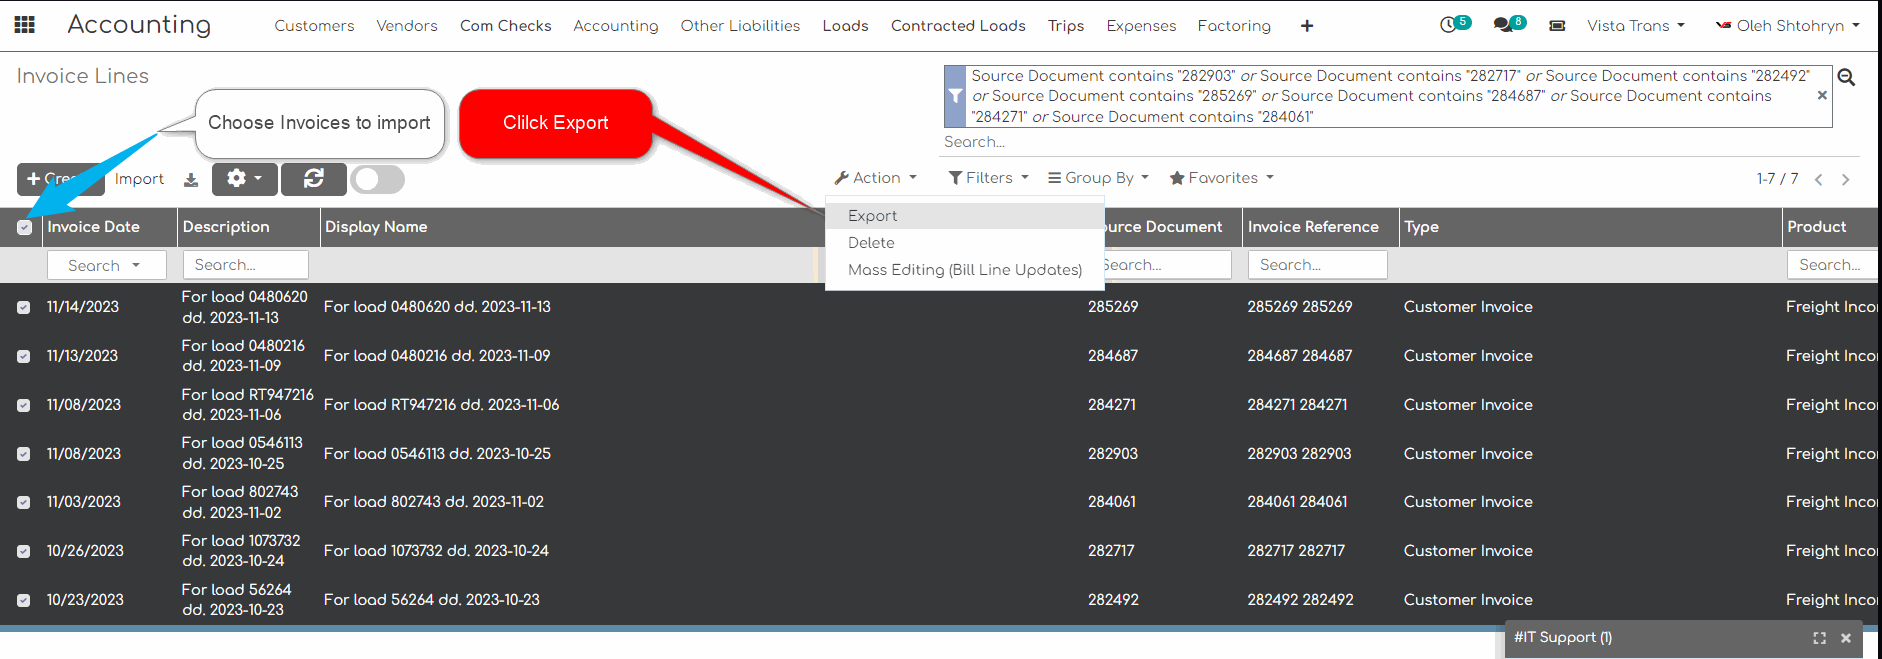Open the Factoring menu link
The image size is (1882, 659).
[x=1234, y=26]
